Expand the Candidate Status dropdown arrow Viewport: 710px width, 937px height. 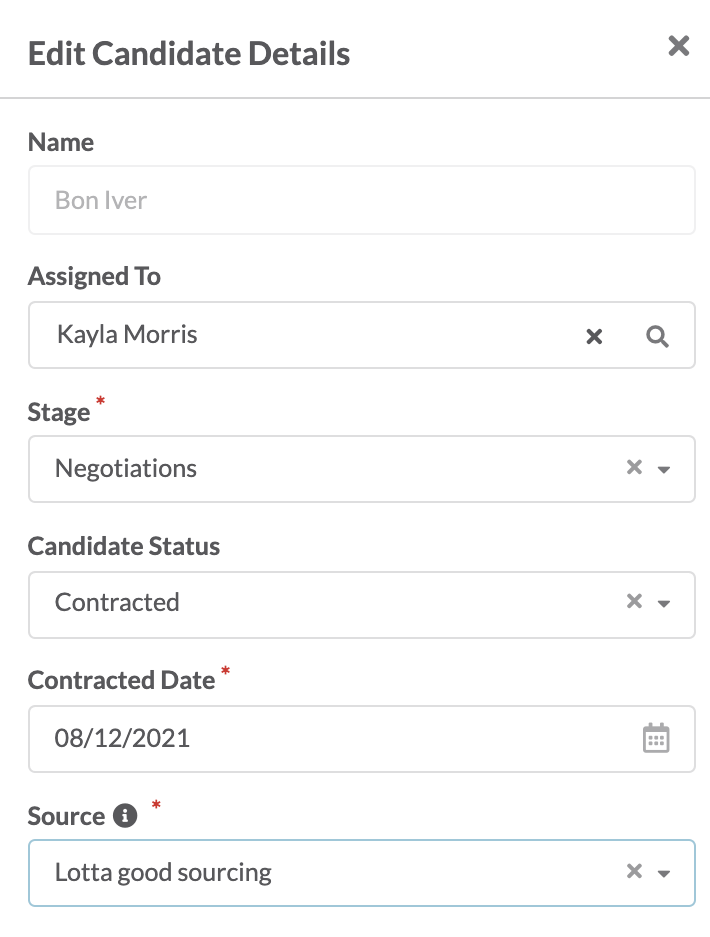coord(663,604)
